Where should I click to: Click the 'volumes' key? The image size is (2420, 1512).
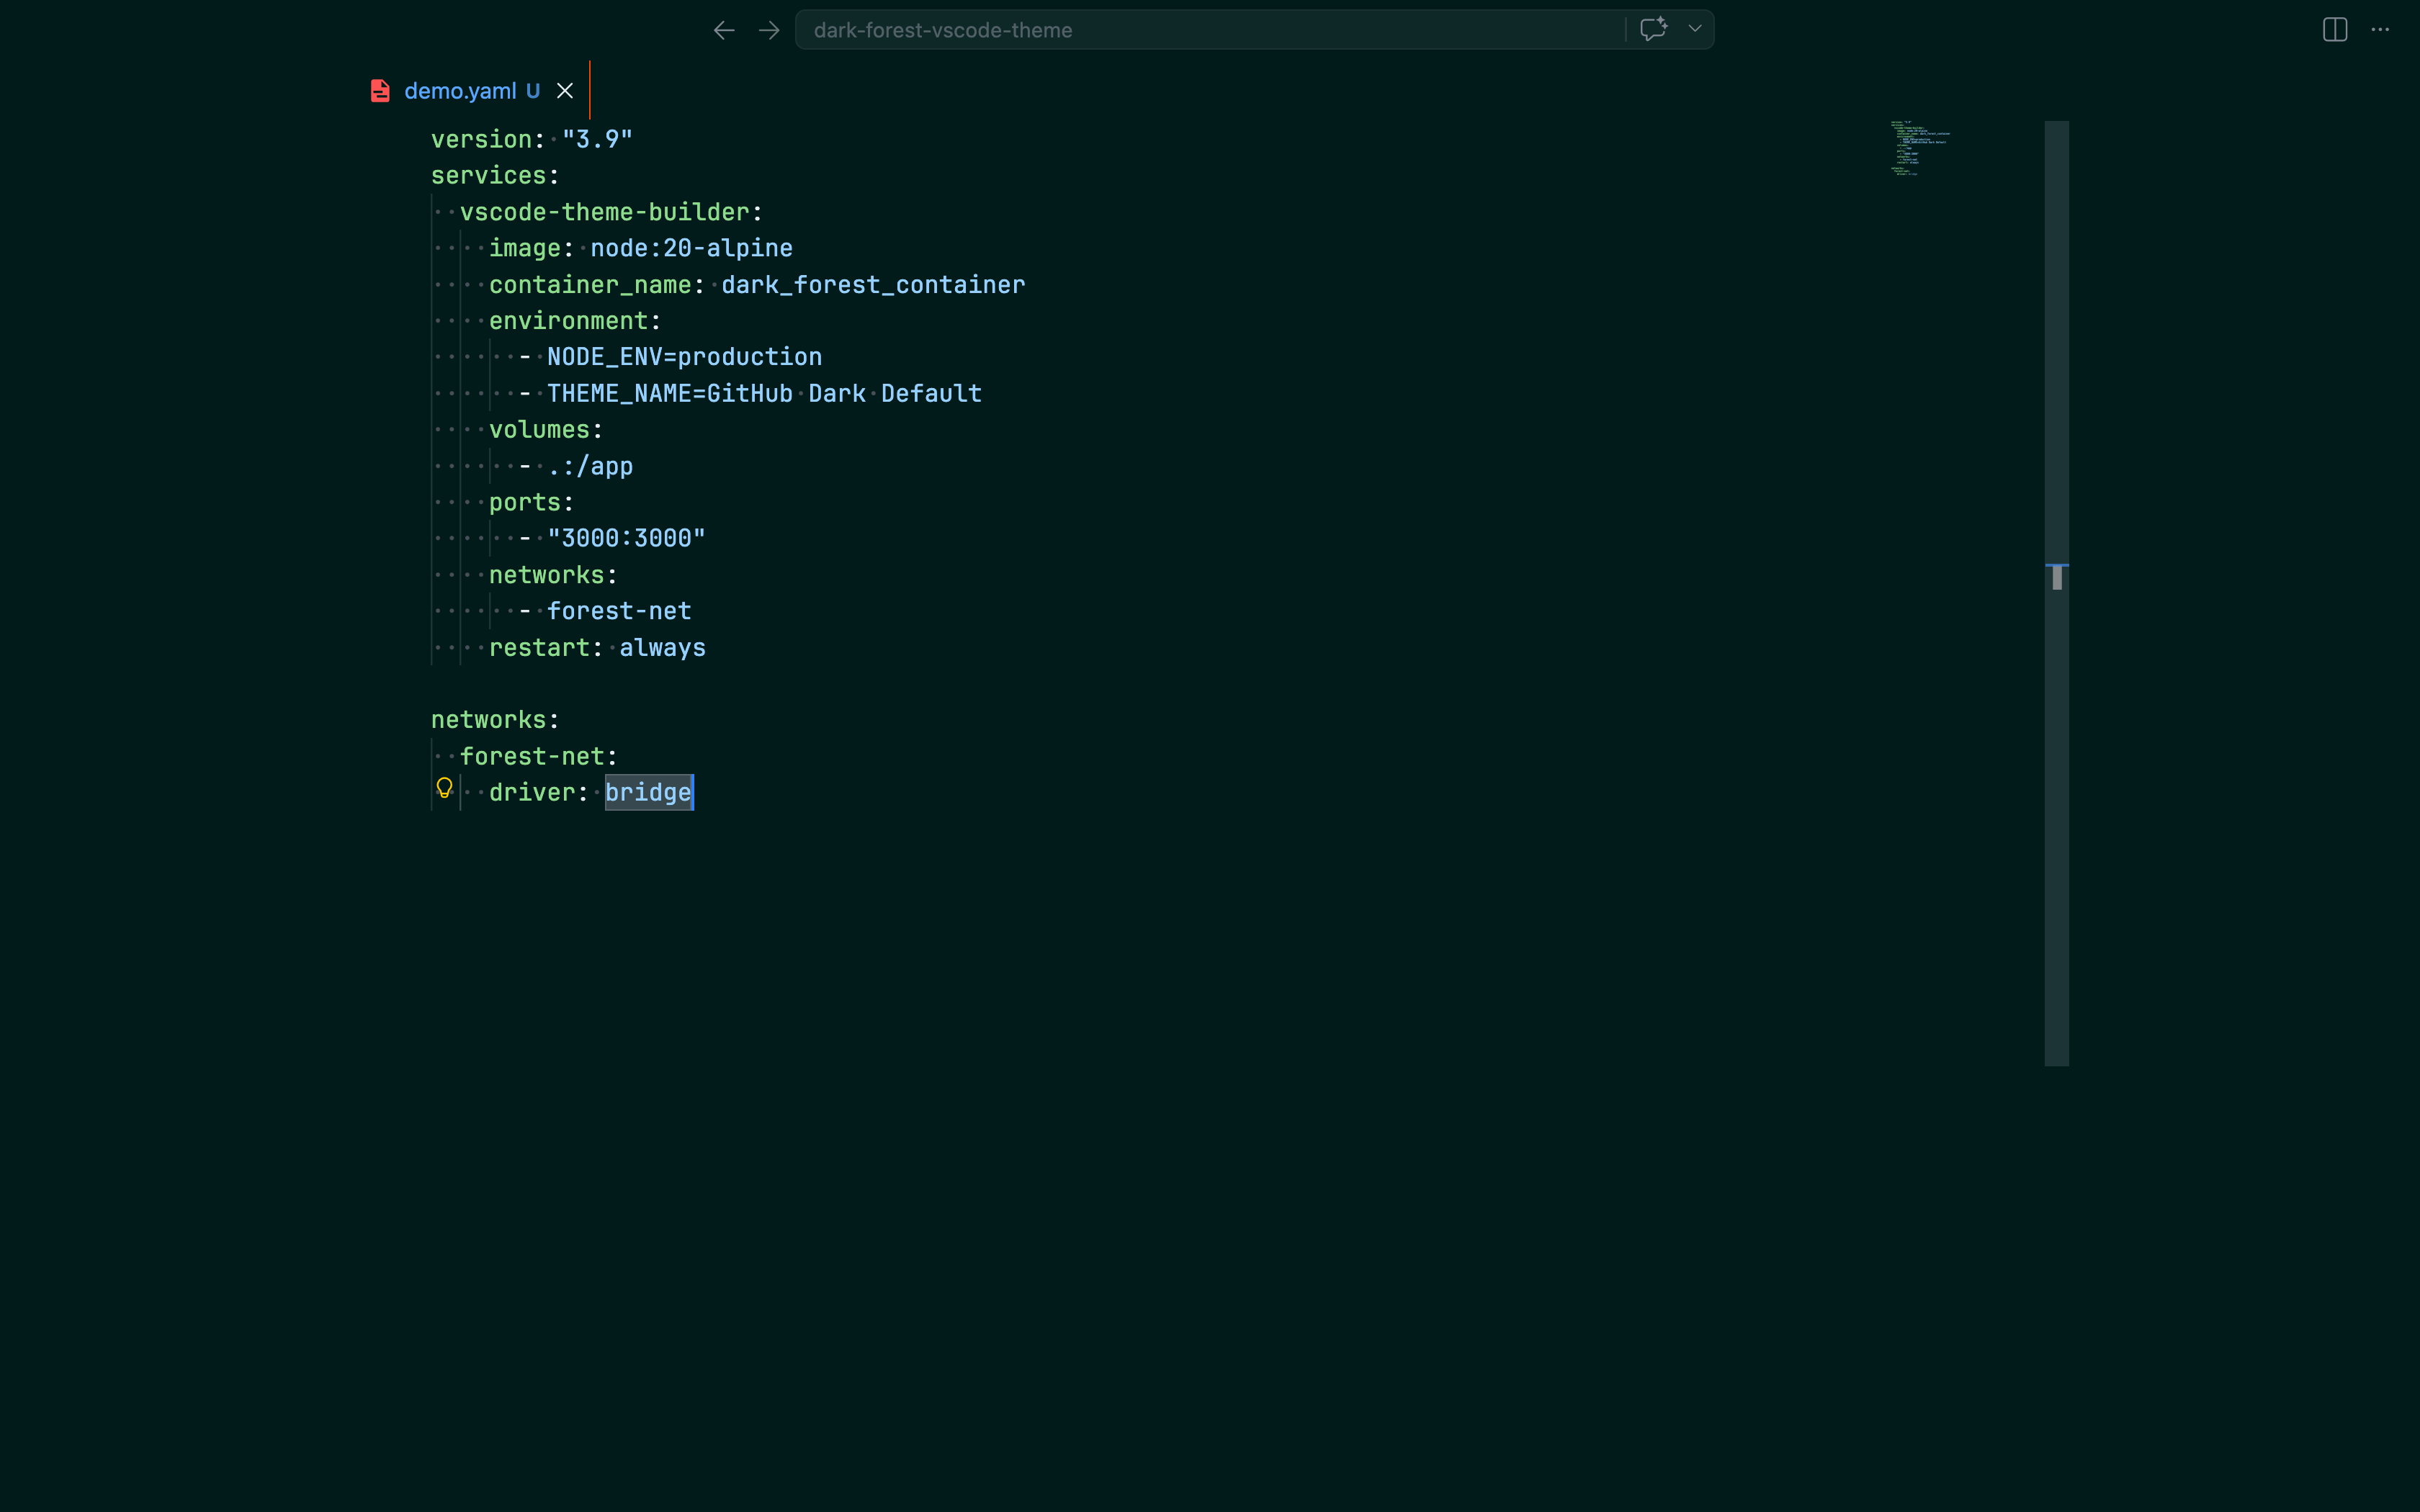(x=540, y=430)
